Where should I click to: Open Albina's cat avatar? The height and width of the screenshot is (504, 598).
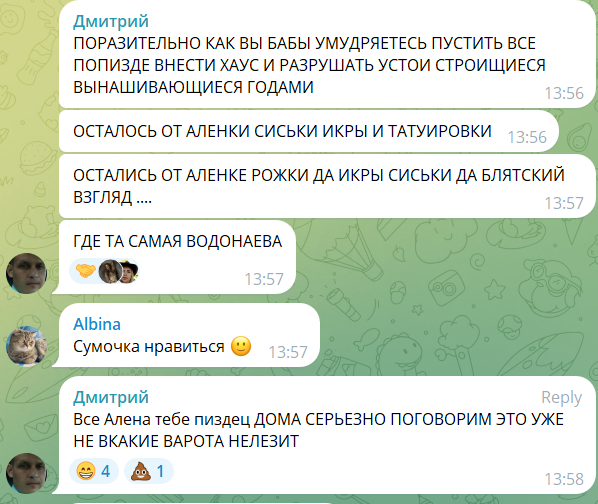(26, 346)
